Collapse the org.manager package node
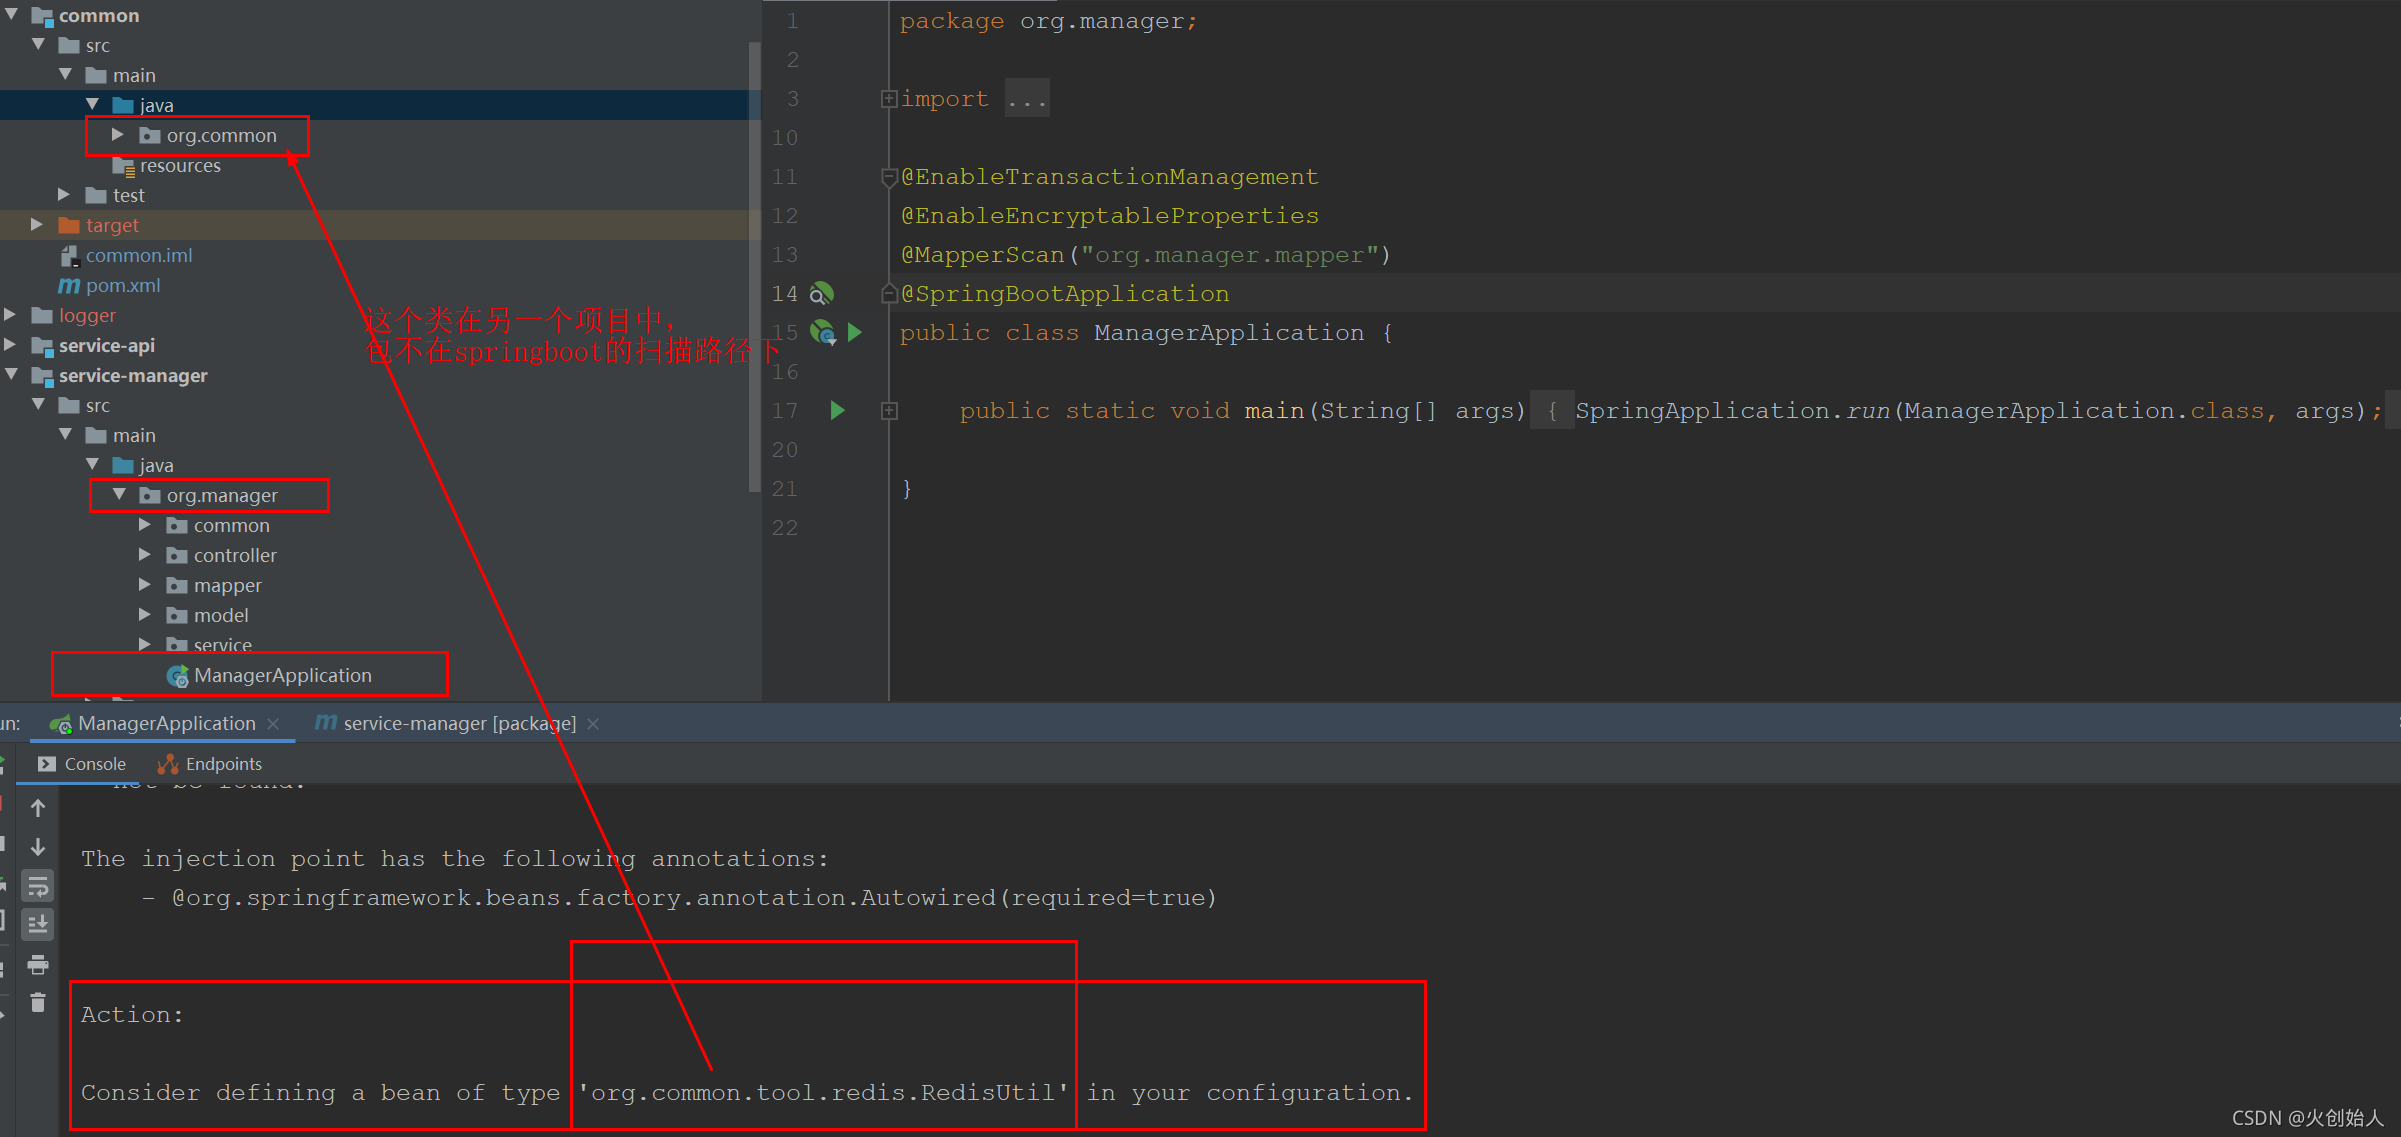The width and height of the screenshot is (2401, 1137). click(120, 494)
